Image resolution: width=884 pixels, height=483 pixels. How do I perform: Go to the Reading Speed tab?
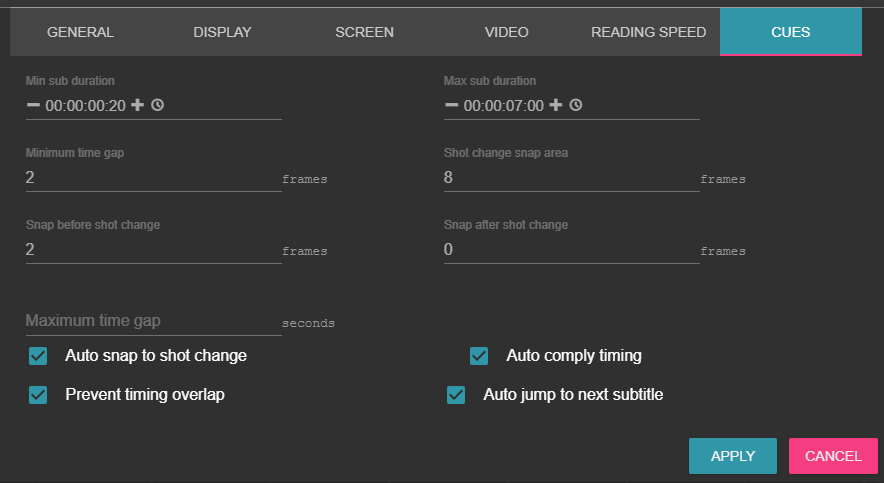(648, 32)
